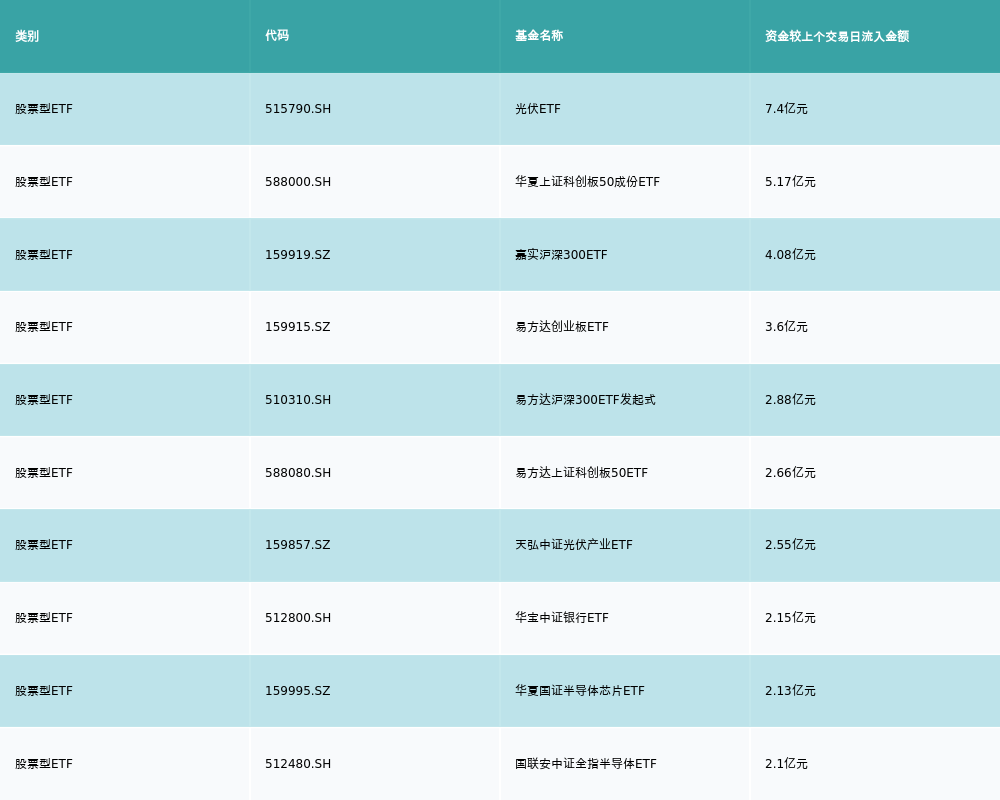Click 股票型ETF in the 159857.SZ row
The image size is (1000, 800).
coord(44,545)
